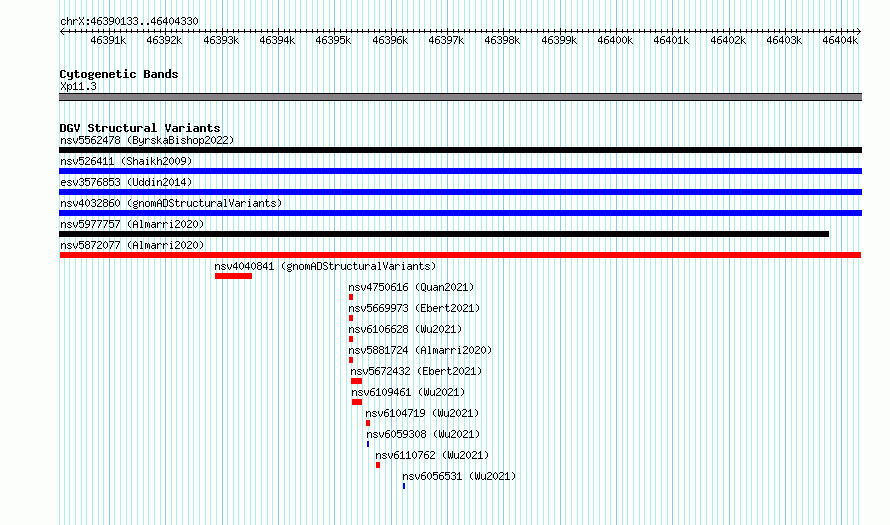Select the Xp11.3 band label

(78, 87)
